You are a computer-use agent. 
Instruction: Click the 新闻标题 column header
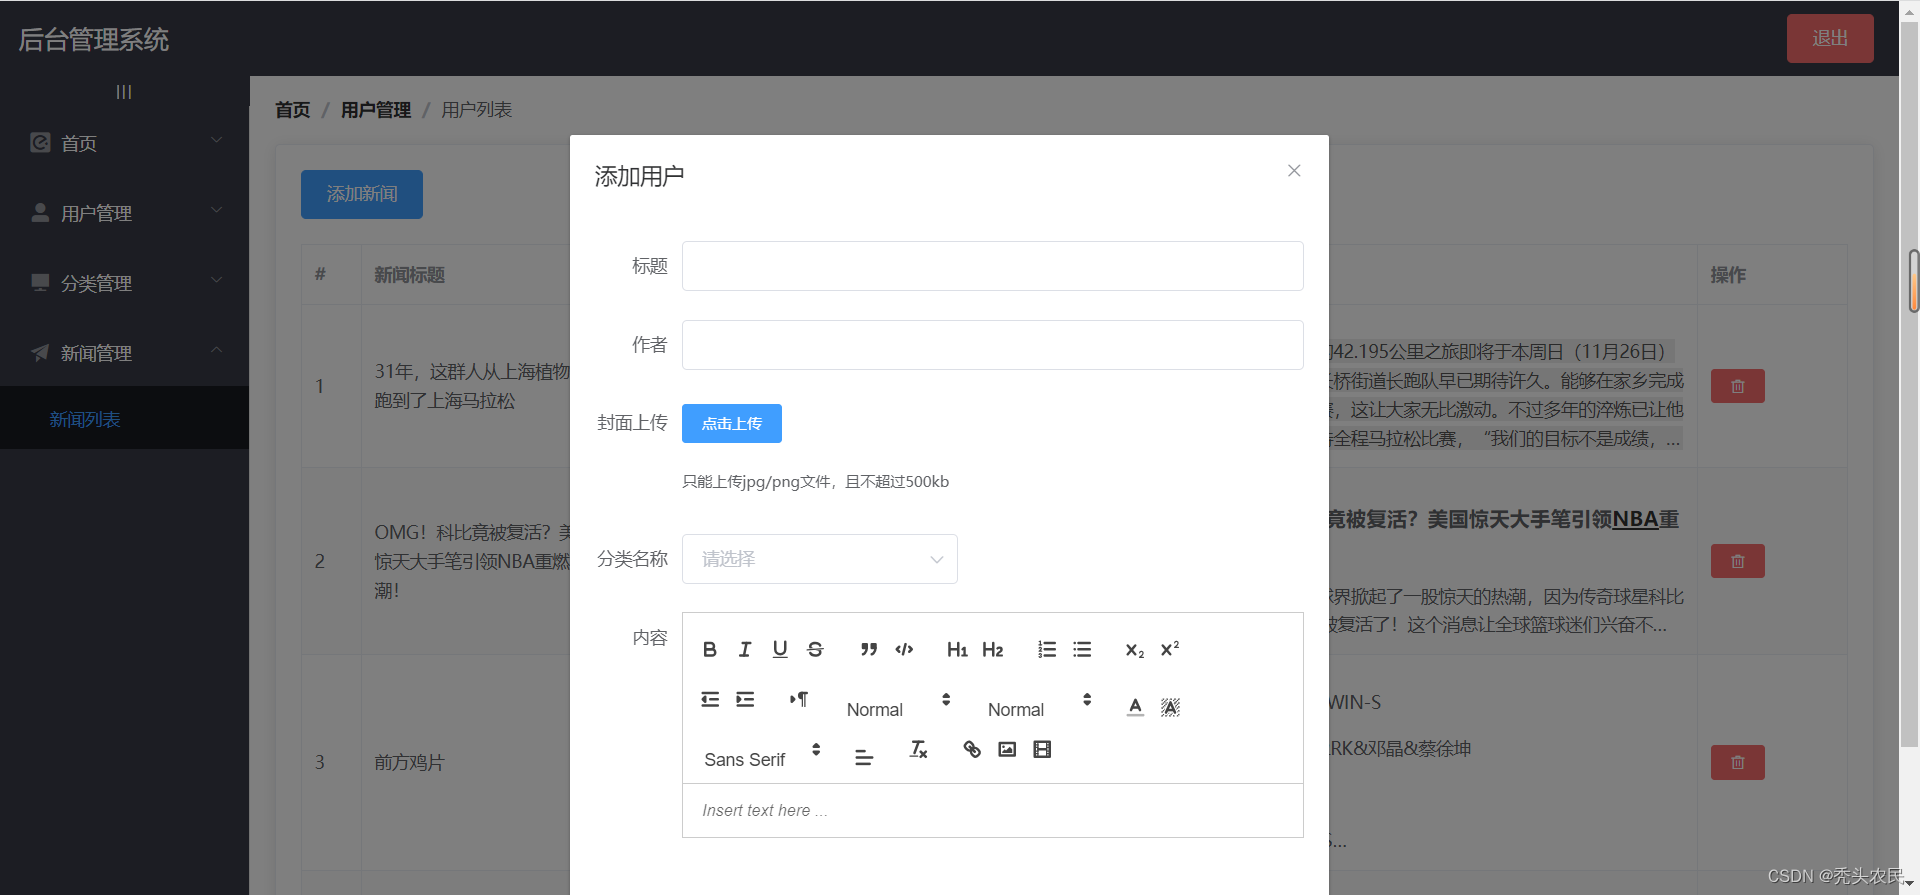tap(410, 274)
